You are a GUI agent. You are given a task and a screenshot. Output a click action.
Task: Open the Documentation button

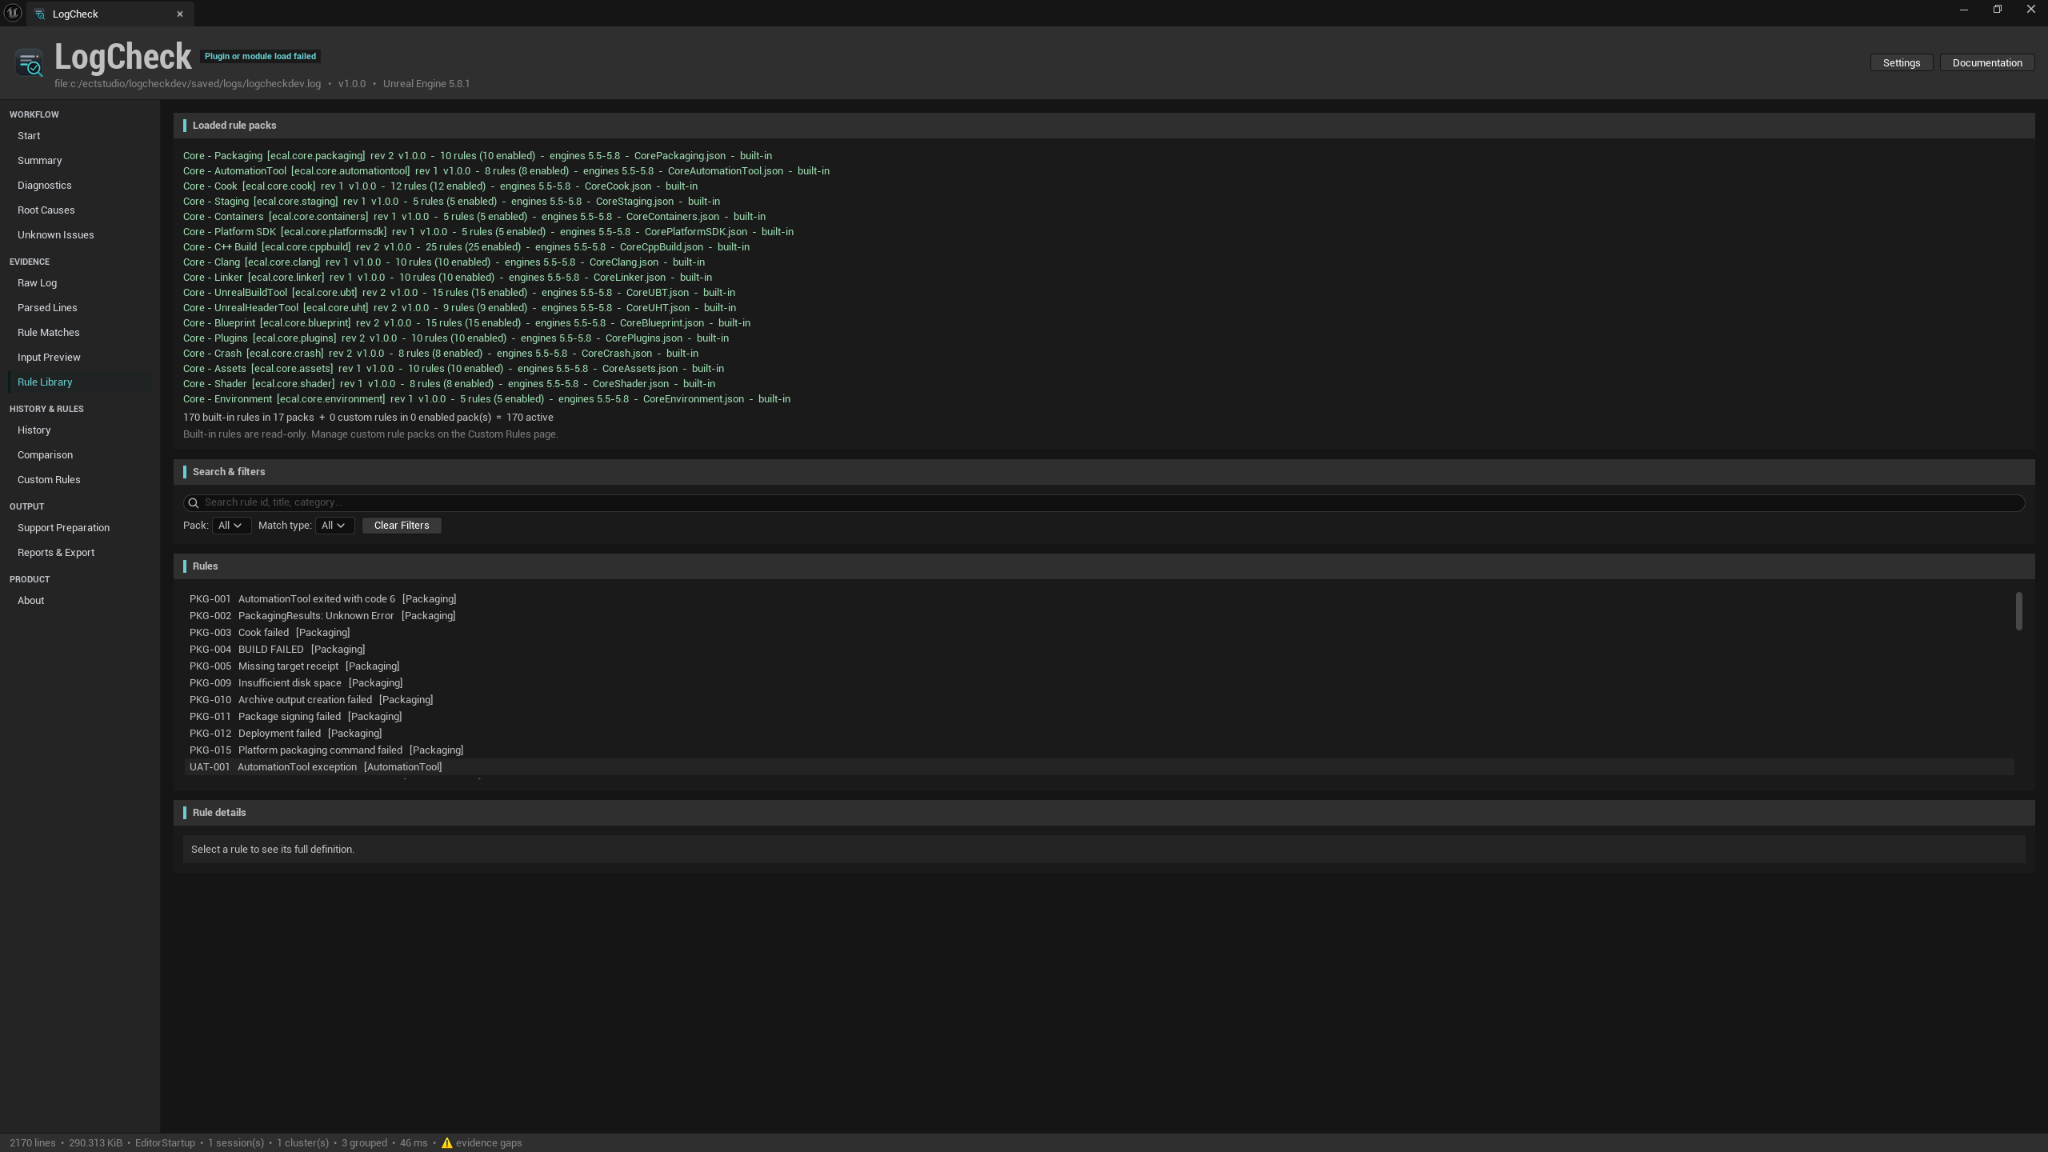click(1987, 63)
